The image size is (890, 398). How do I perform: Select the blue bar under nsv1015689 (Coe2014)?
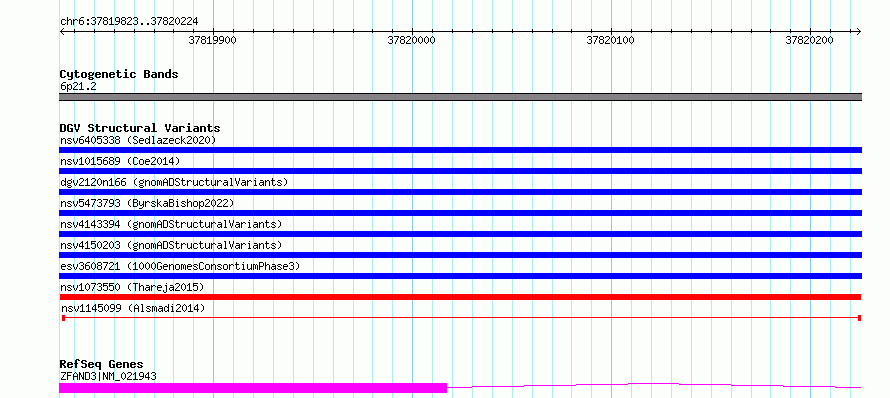[460, 171]
